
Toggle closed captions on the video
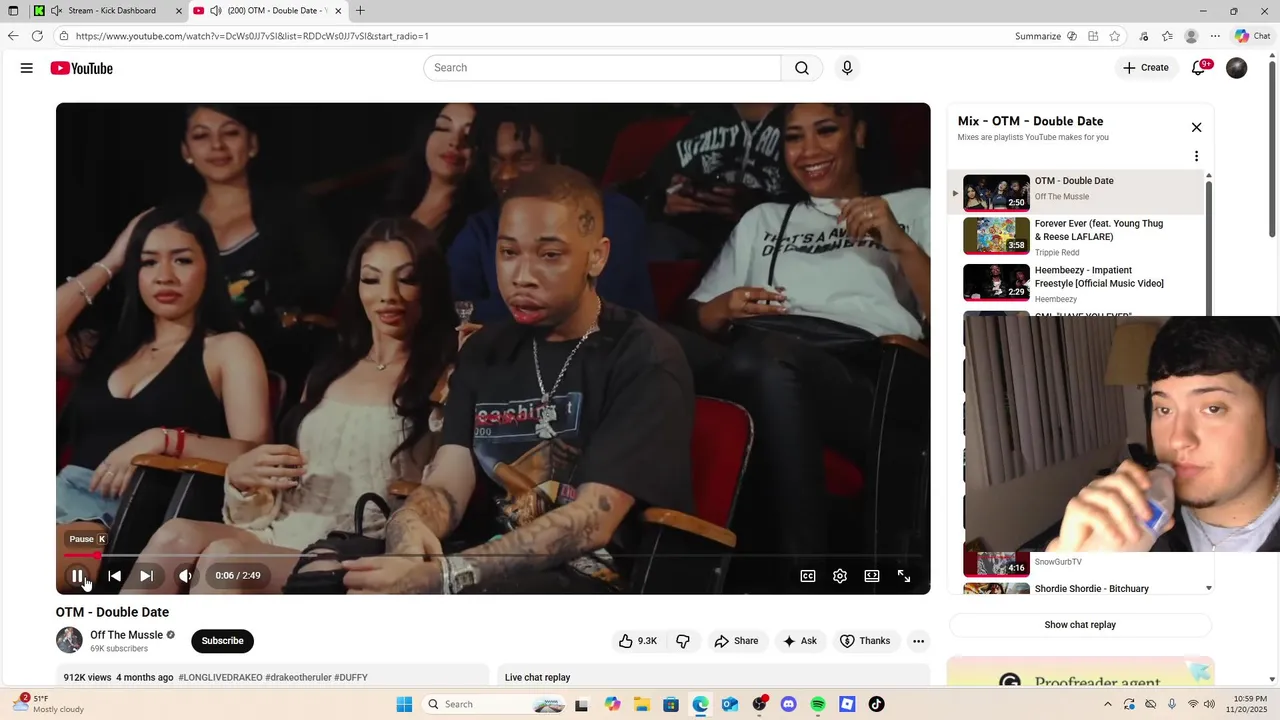808,576
